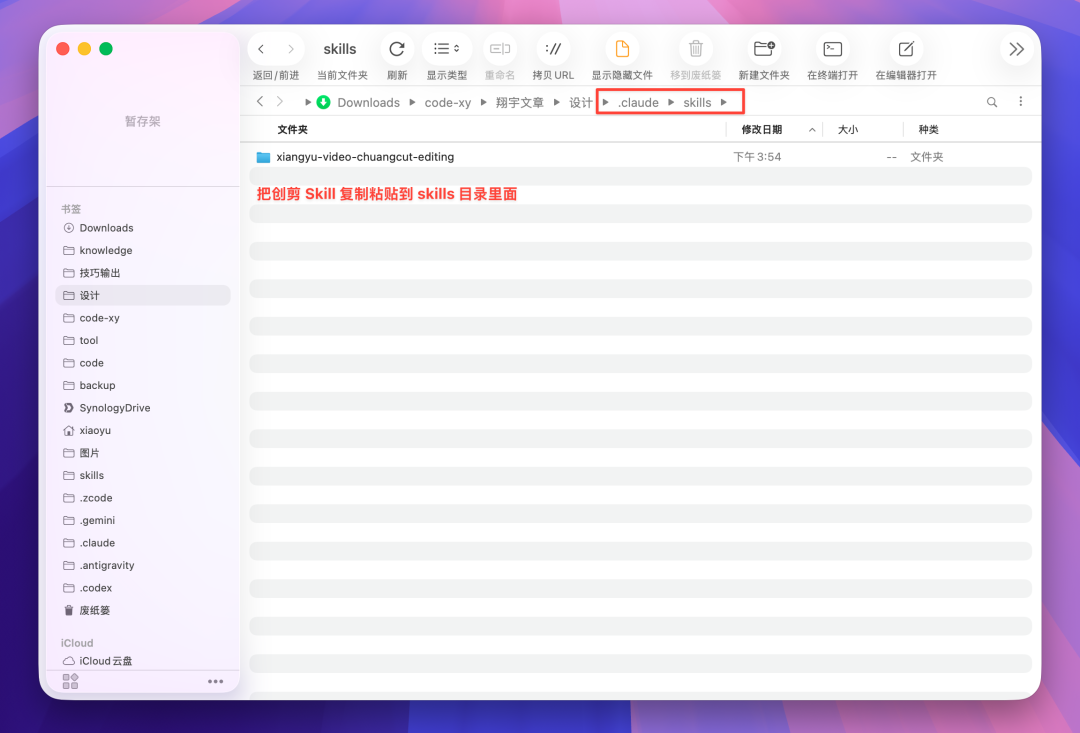The width and height of the screenshot is (1080, 733).
Task: Click the green zoom window button
Action: pos(106,49)
